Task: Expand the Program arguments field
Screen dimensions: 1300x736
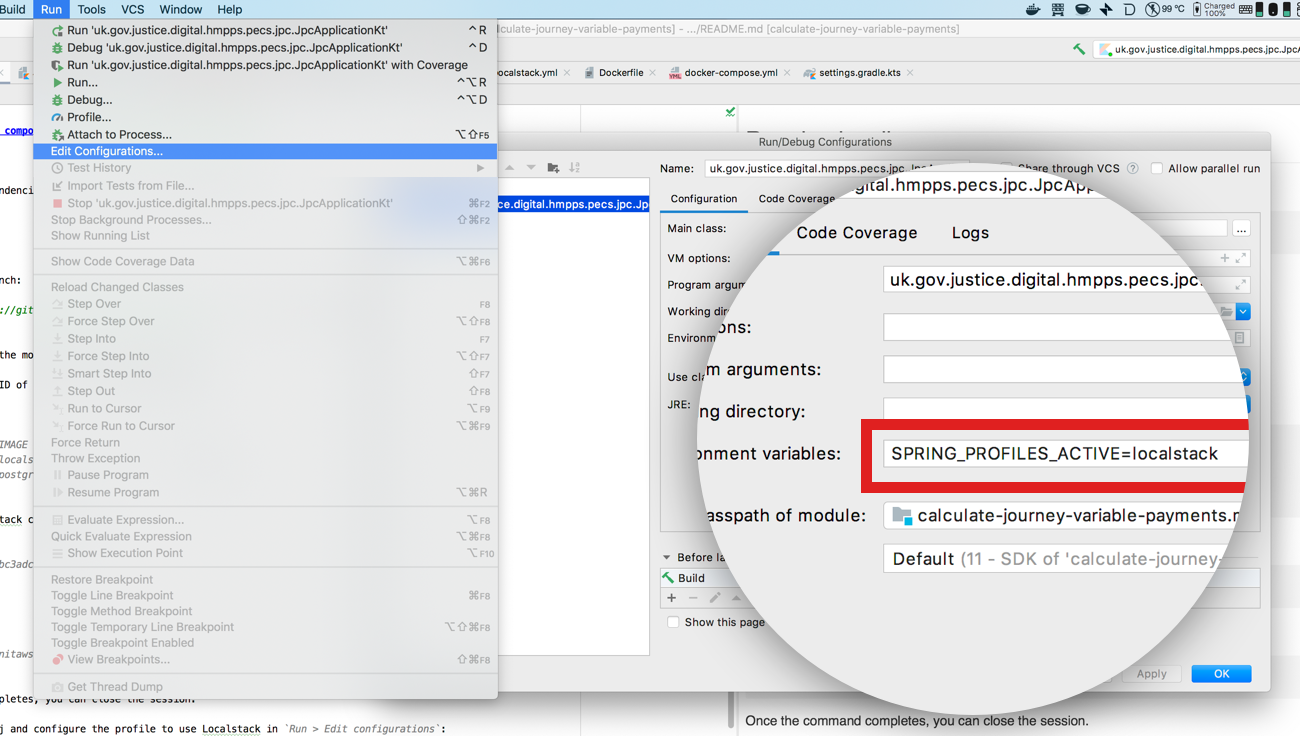Action: (x=1241, y=285)
